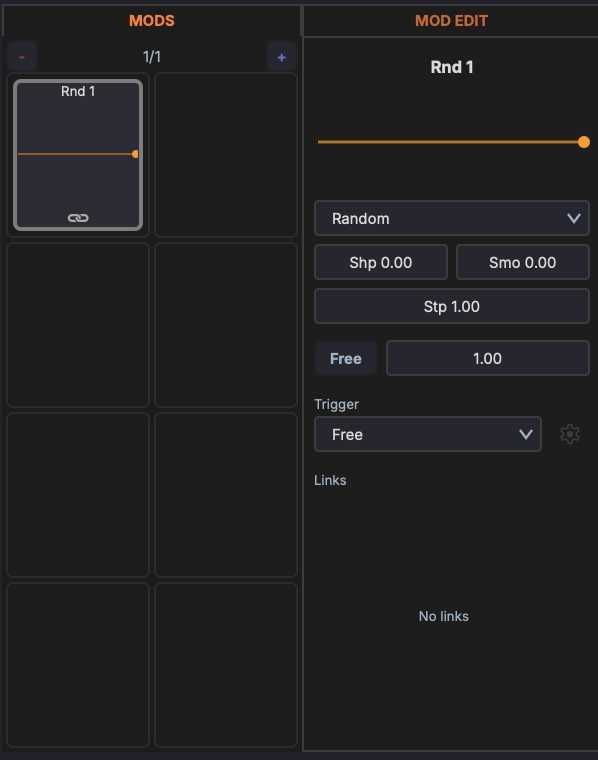Switch to the MOD EDIT tab
Image resolution: width=598 pixels, height=760 pixels.
tap(451, 20)
